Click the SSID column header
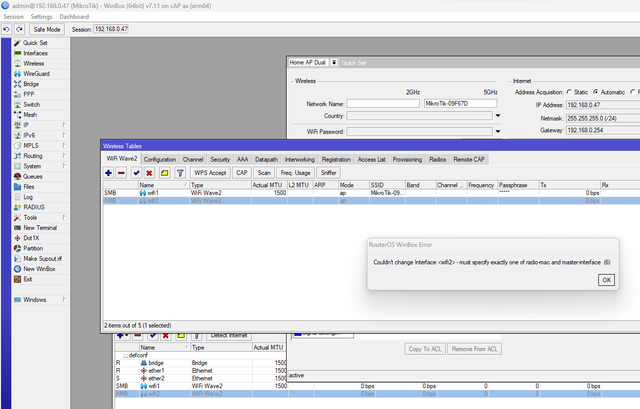This screenshot has height=409, width=640. pyautogui.click(x=387, y=185)
